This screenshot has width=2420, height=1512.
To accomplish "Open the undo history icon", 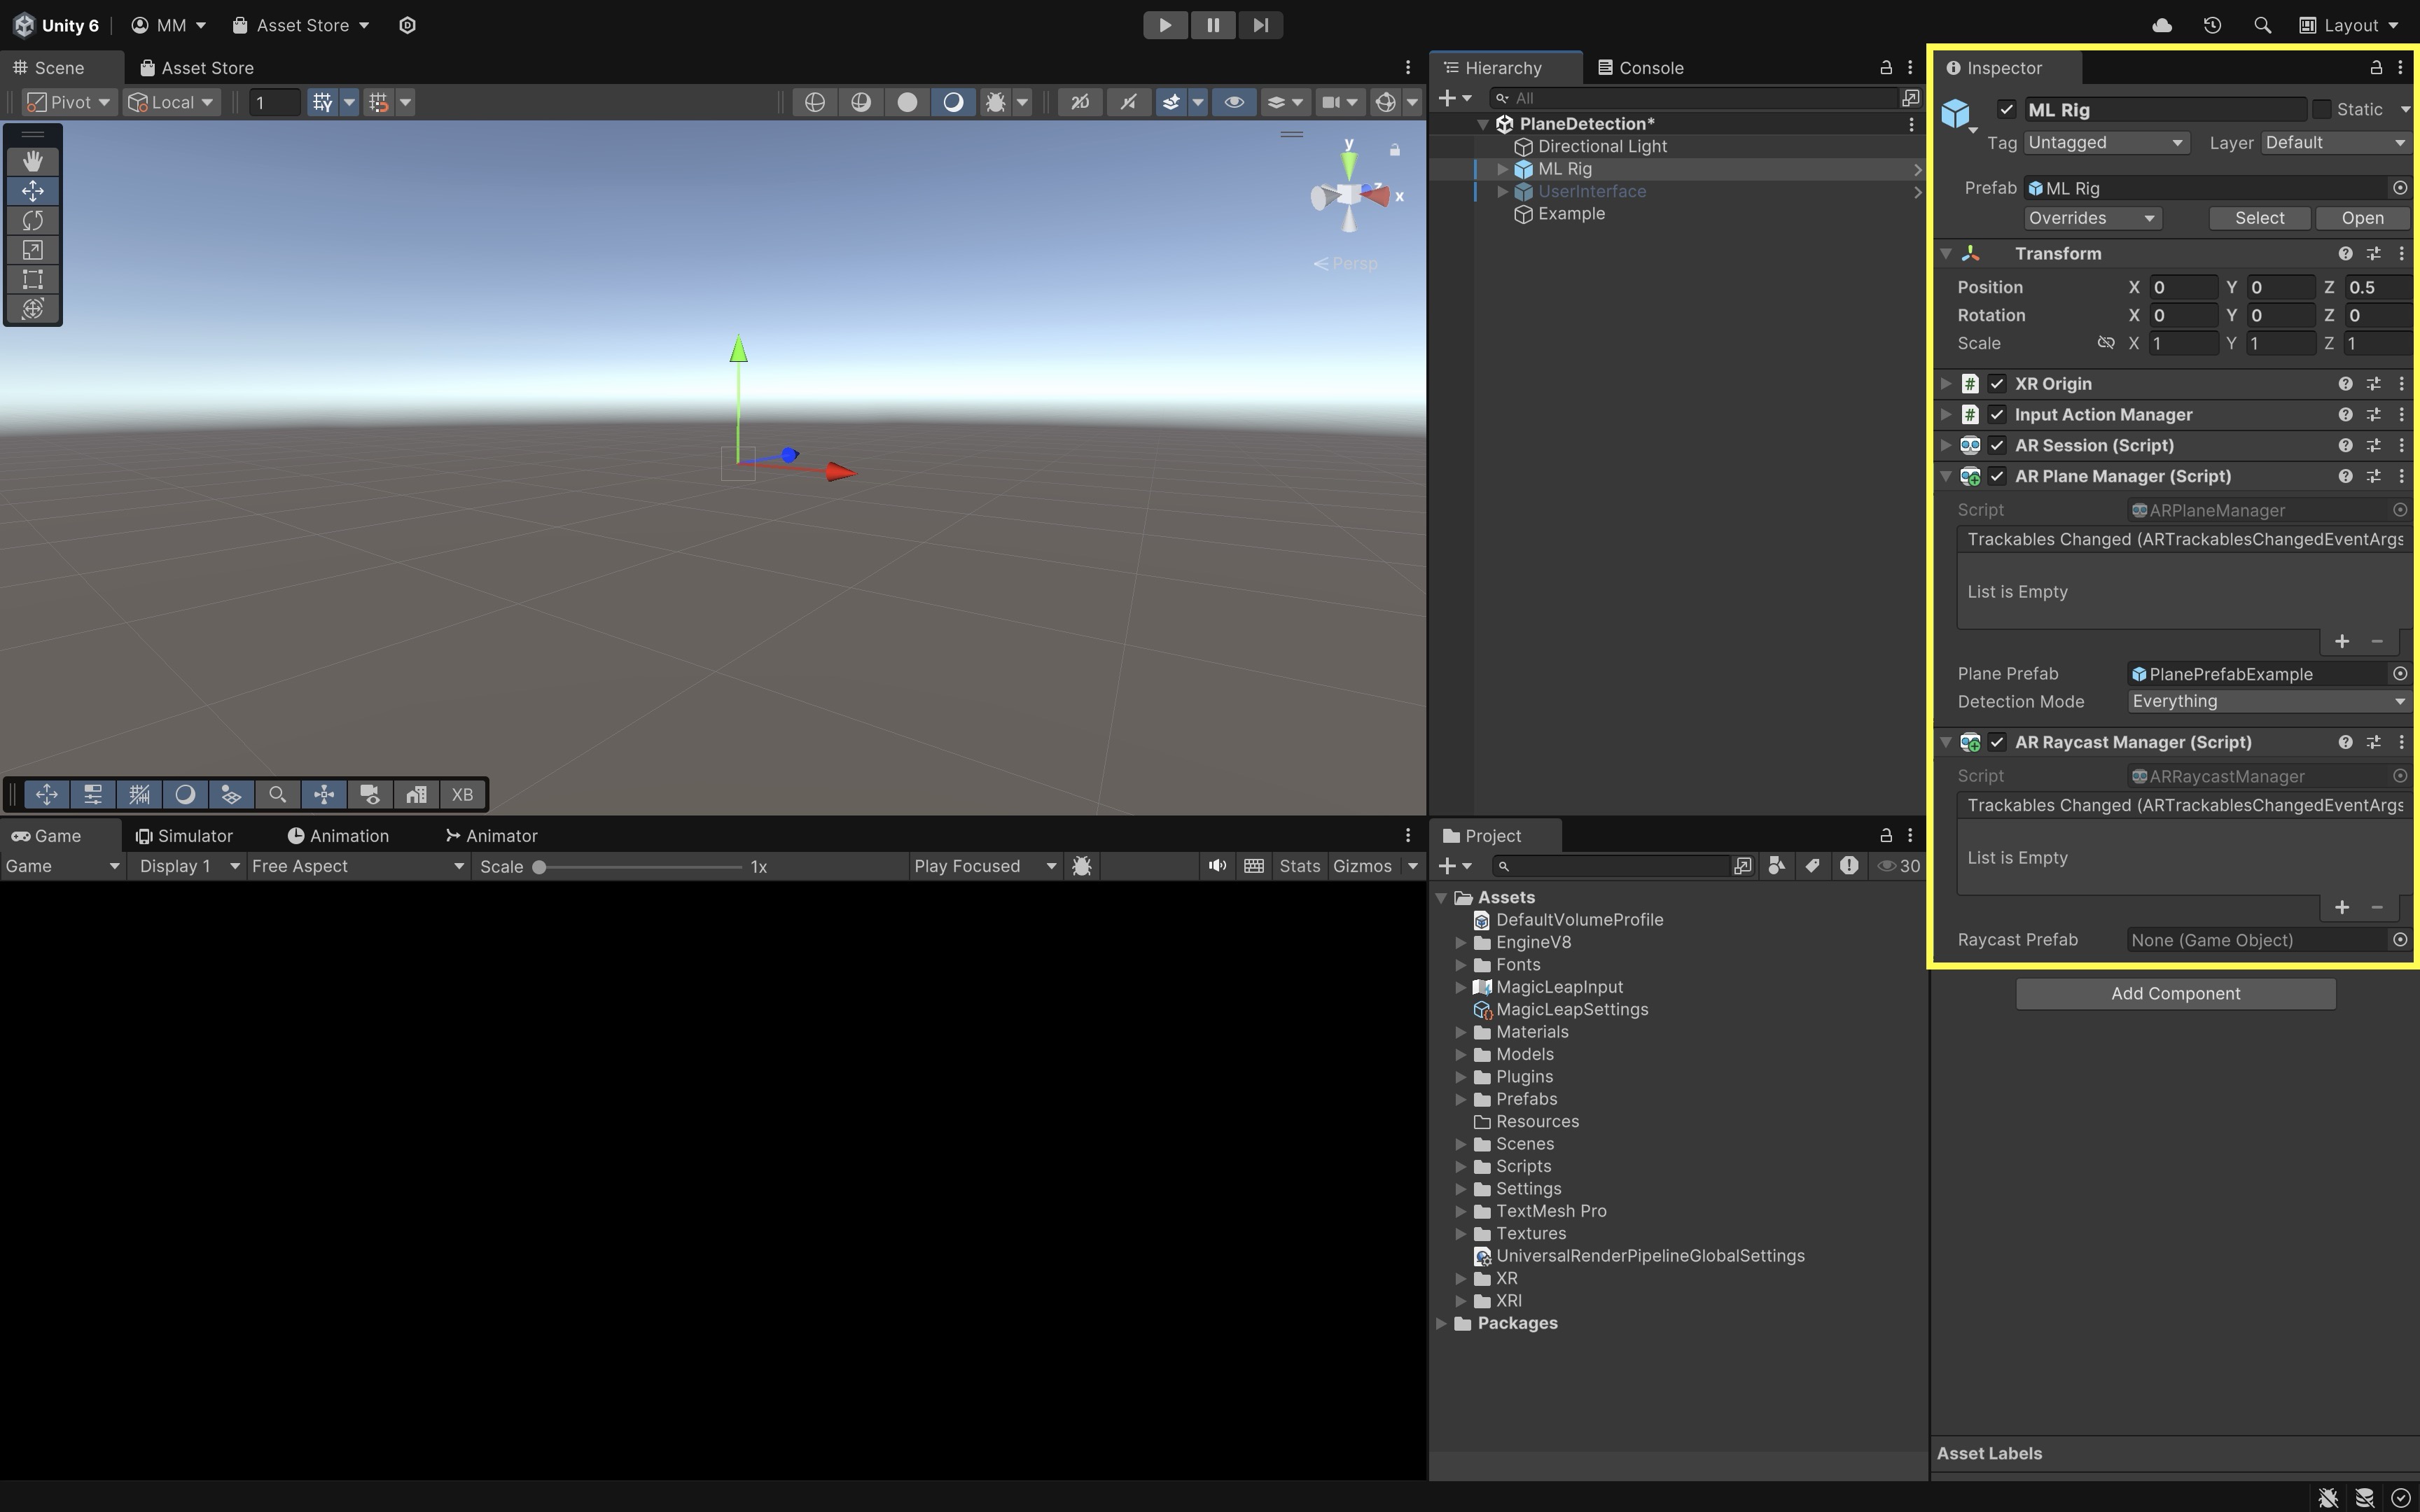I will (2212, 25).
